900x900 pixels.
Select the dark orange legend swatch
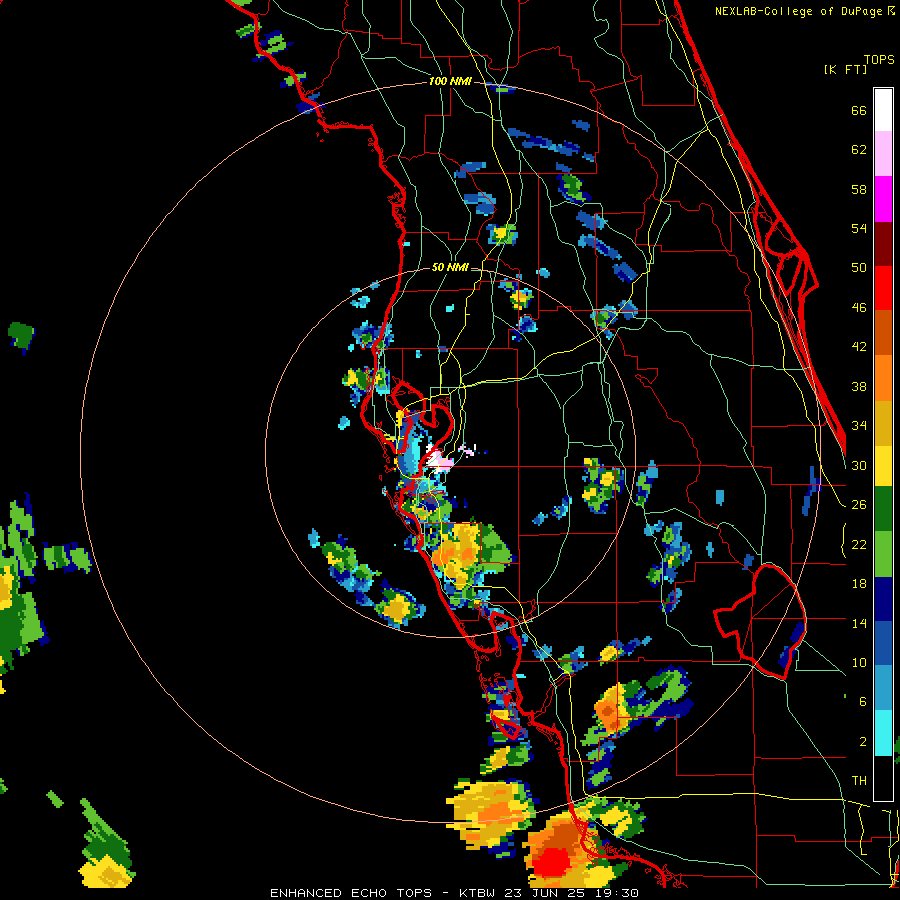pyautogui.click(x=883, y=332)
